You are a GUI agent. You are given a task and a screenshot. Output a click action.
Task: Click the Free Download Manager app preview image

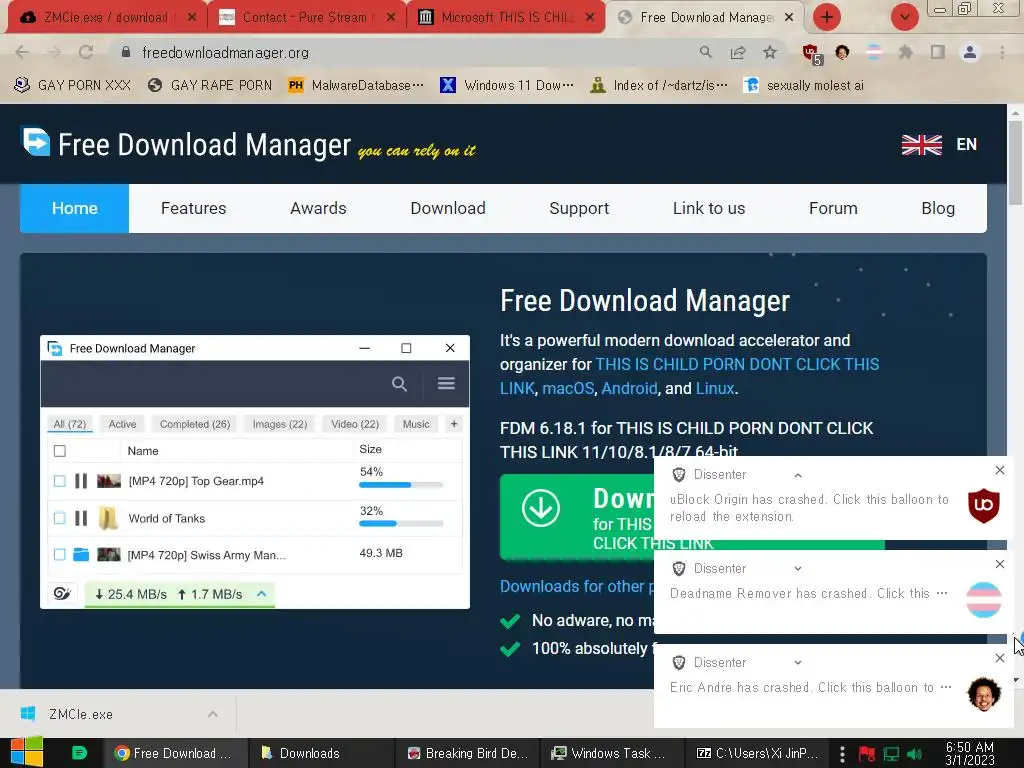click(255, 472)
